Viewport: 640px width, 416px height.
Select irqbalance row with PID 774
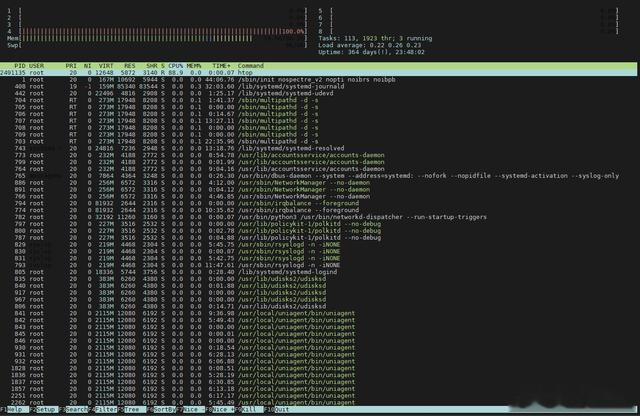[318, 210]
